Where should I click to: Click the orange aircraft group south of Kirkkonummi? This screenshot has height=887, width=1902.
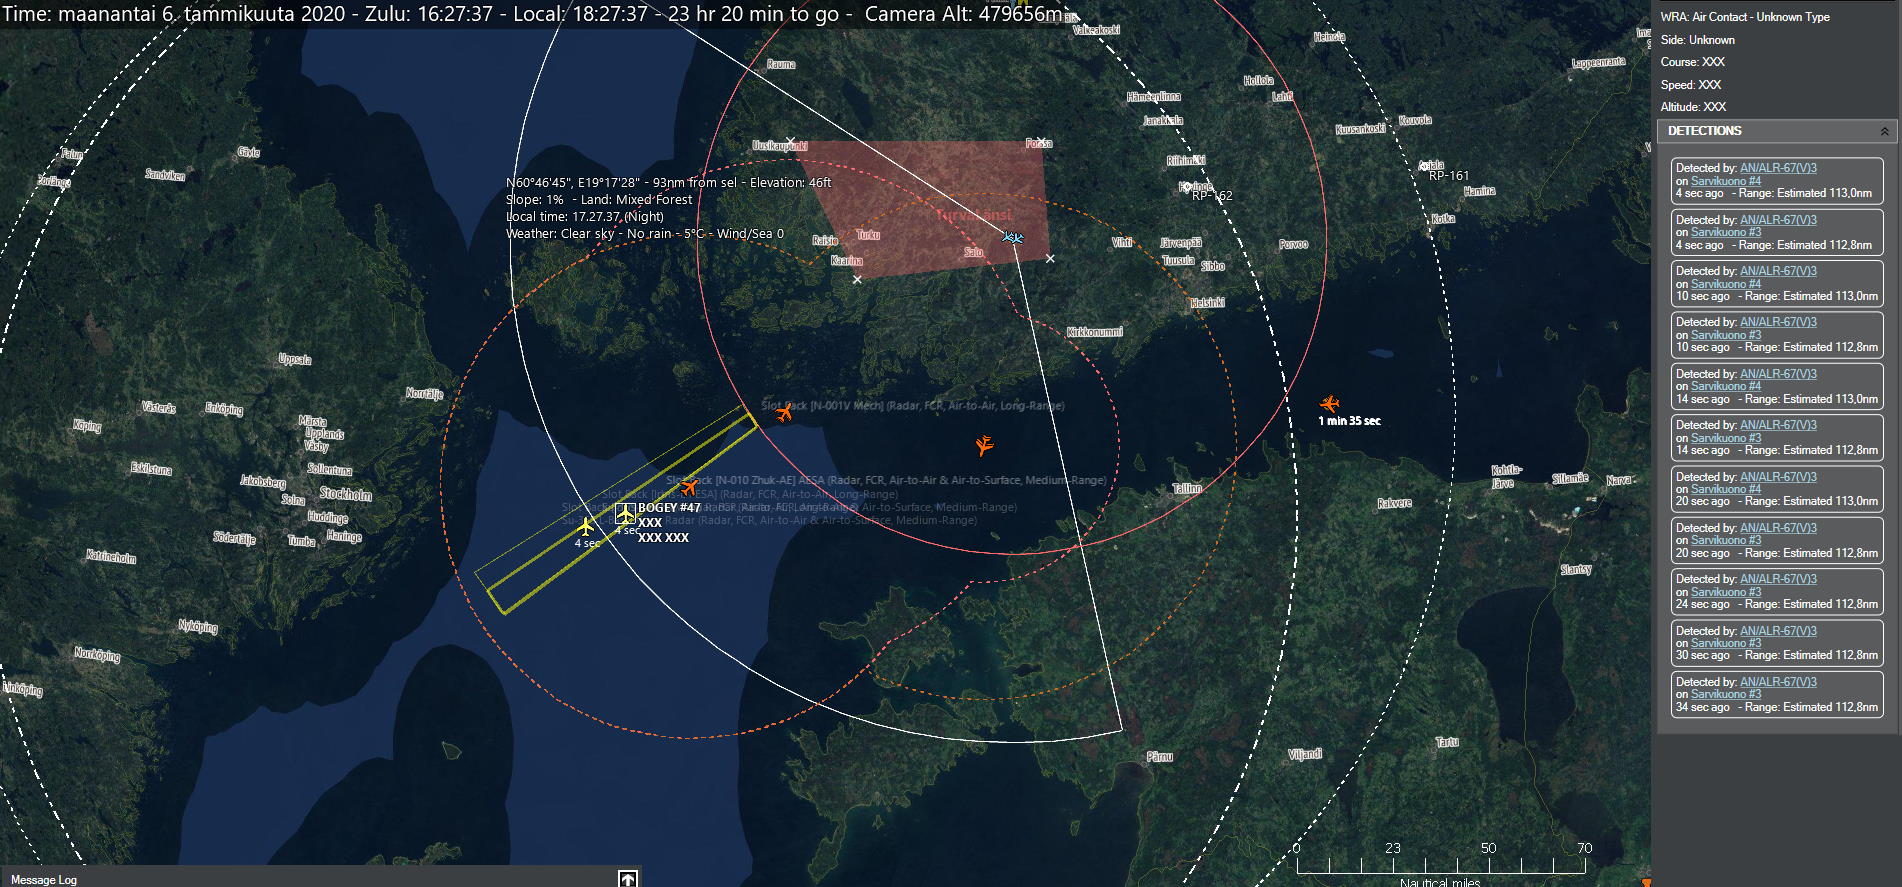985,445
